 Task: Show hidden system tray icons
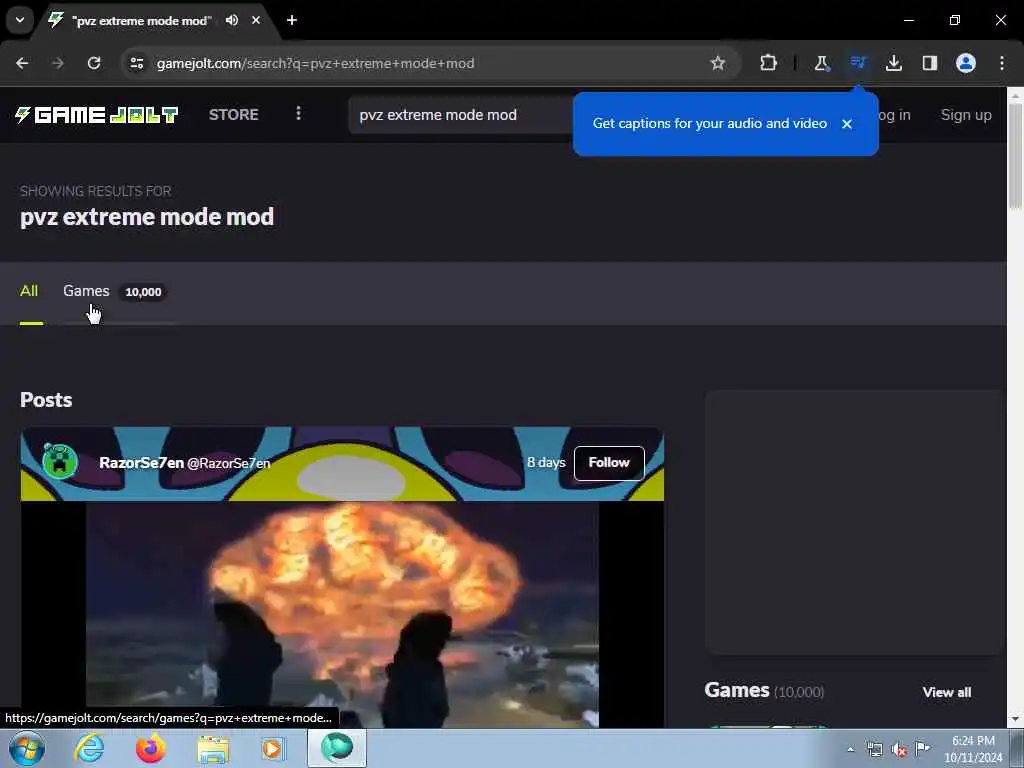point(850,750)
